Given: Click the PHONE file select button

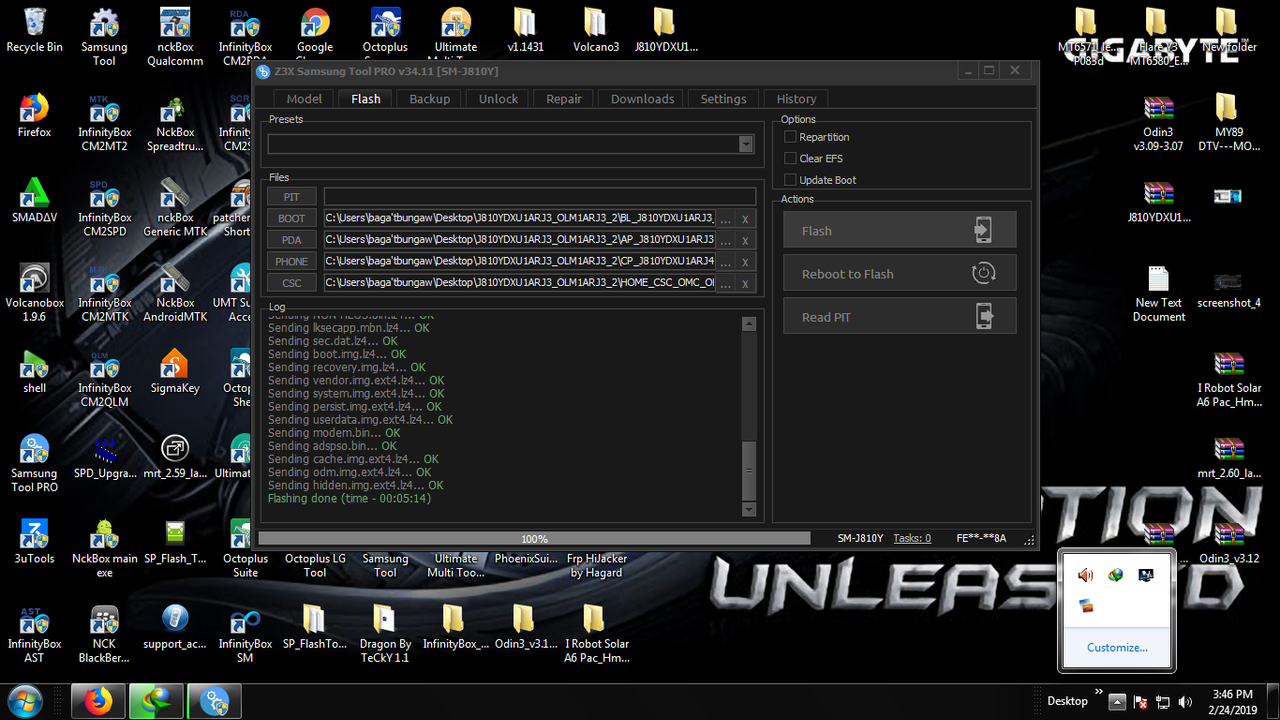Looking at the screenshot, I should (x=292, y=261).
